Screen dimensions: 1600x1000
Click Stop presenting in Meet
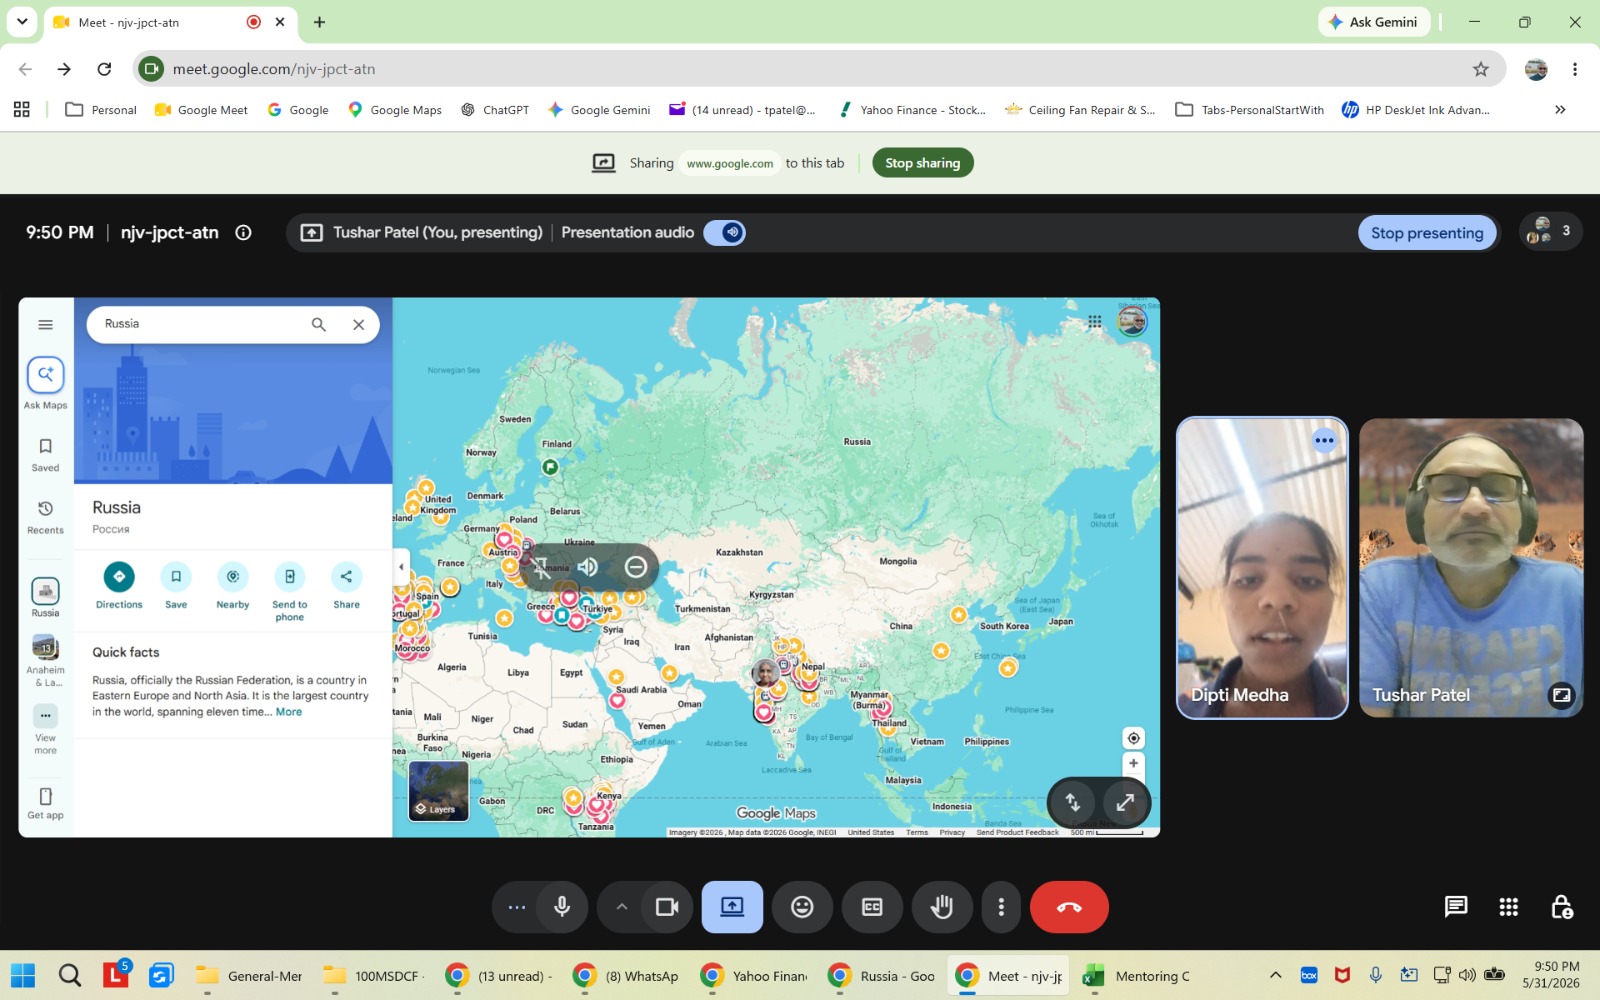pos(1427,233)
